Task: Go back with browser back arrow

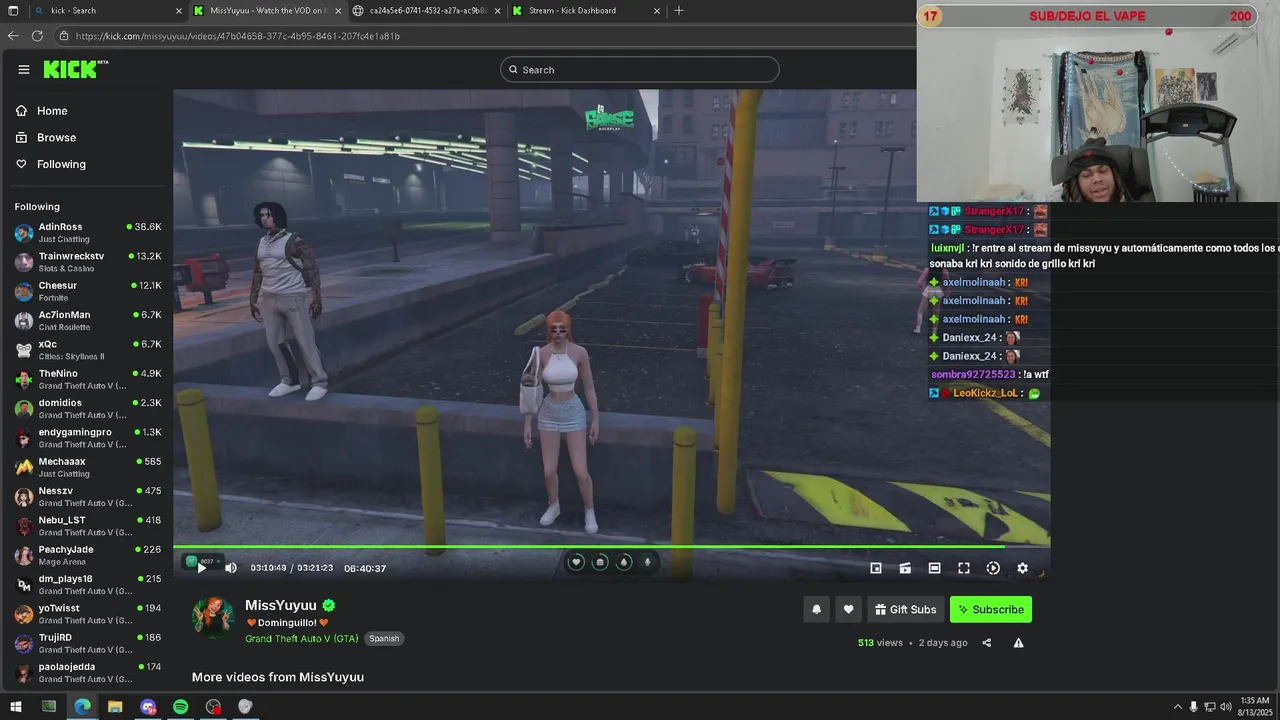Action: (13, 36)
